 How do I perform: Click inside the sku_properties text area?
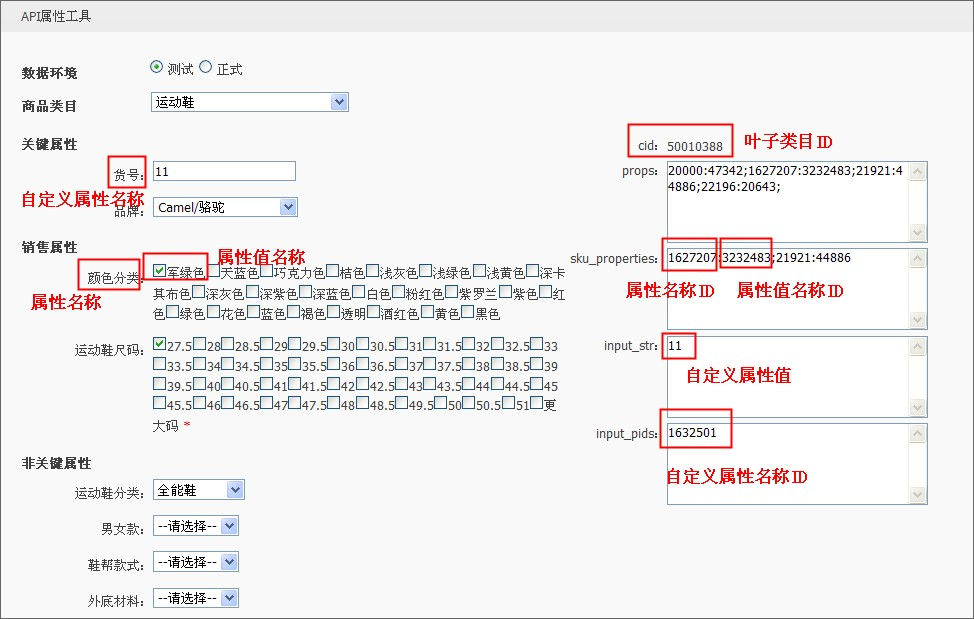(x=788, y=289)
